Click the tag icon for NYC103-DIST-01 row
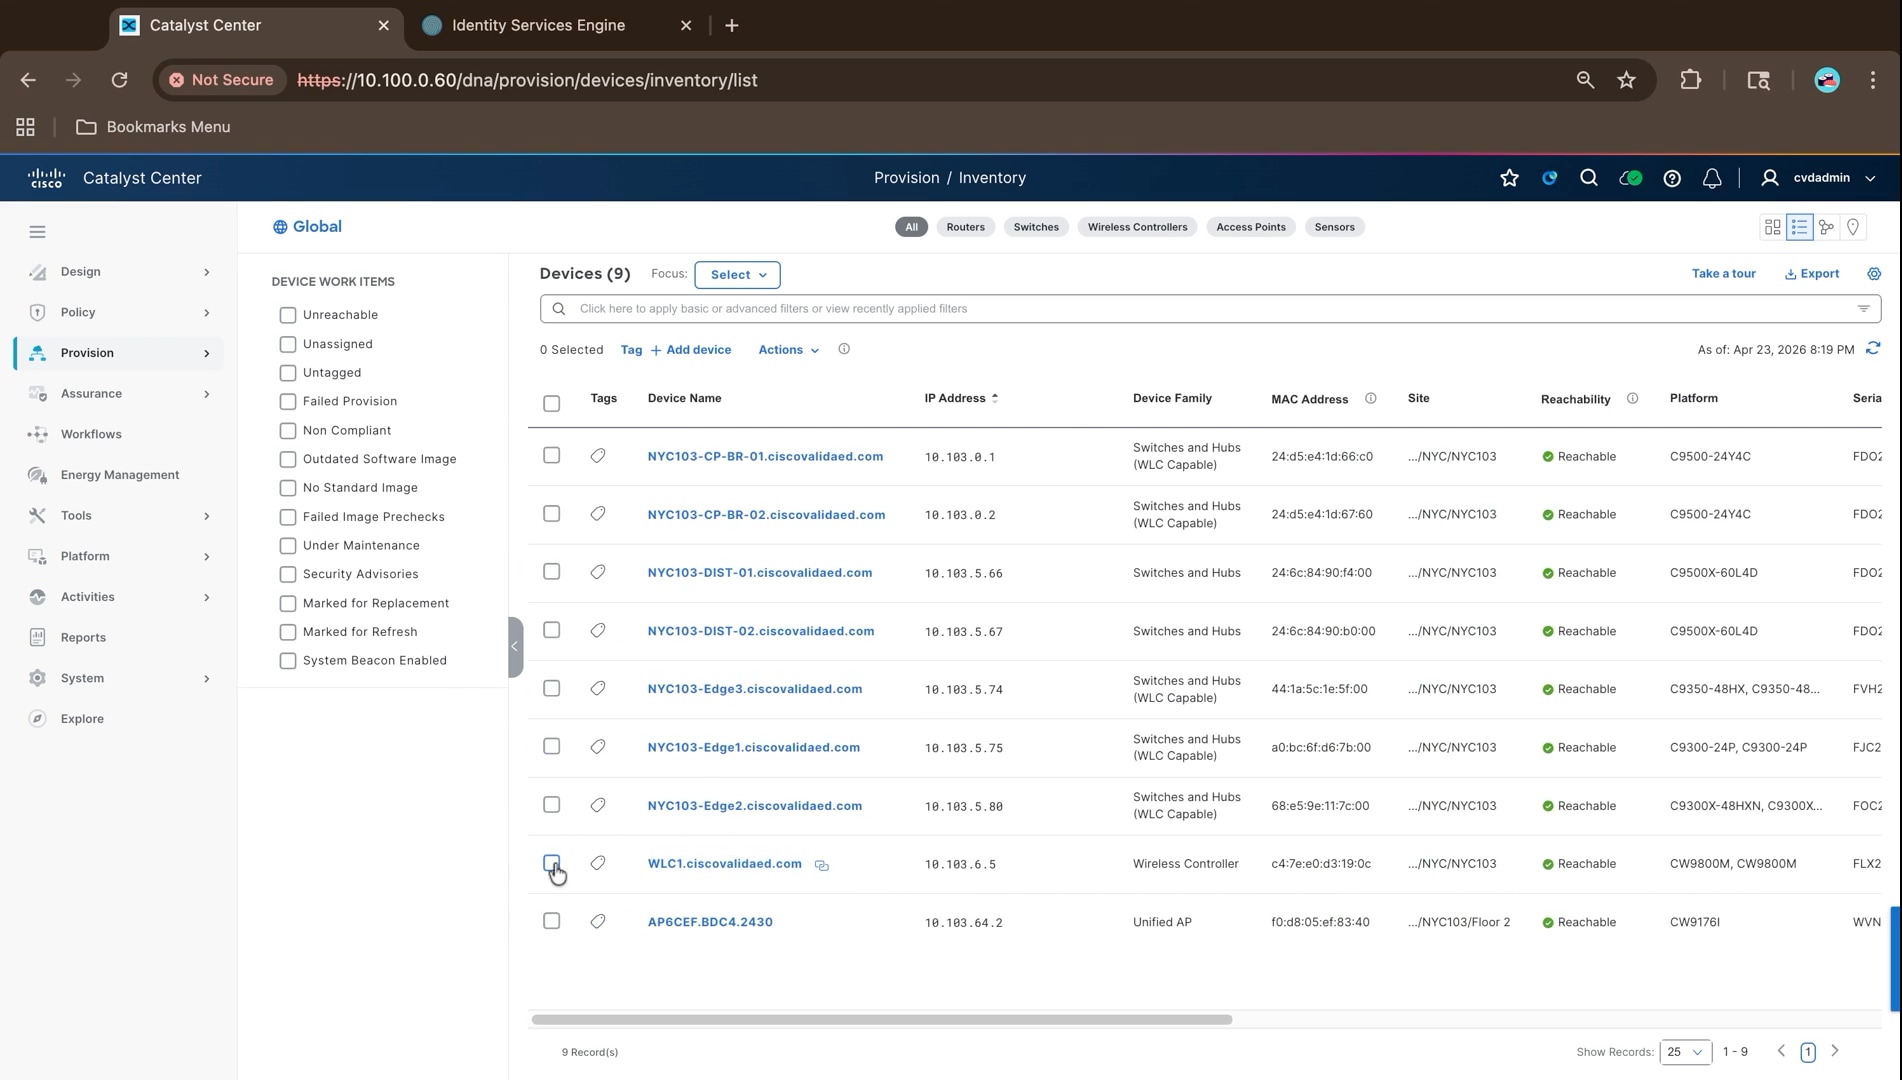 (x=597, y=573)
